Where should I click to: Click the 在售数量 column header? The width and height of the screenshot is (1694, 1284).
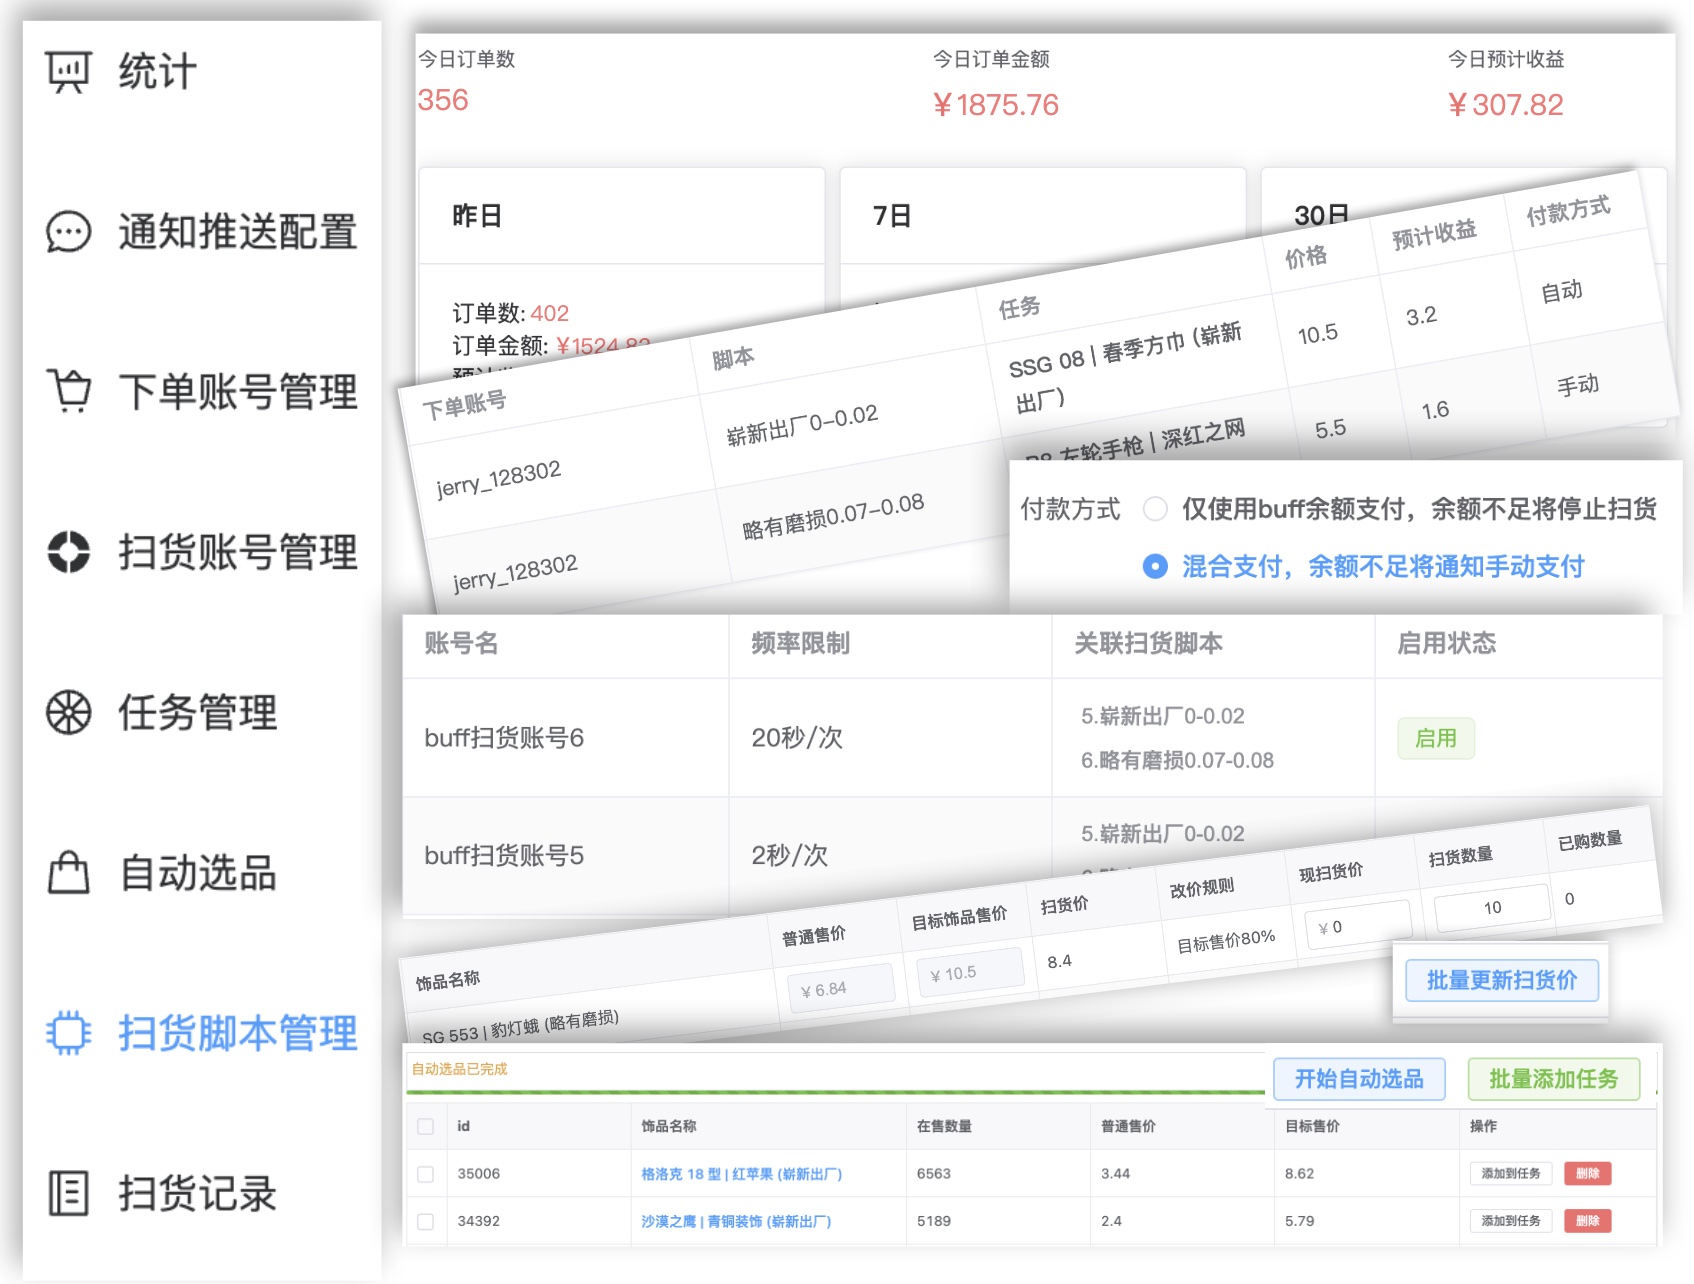(944, 1126)
